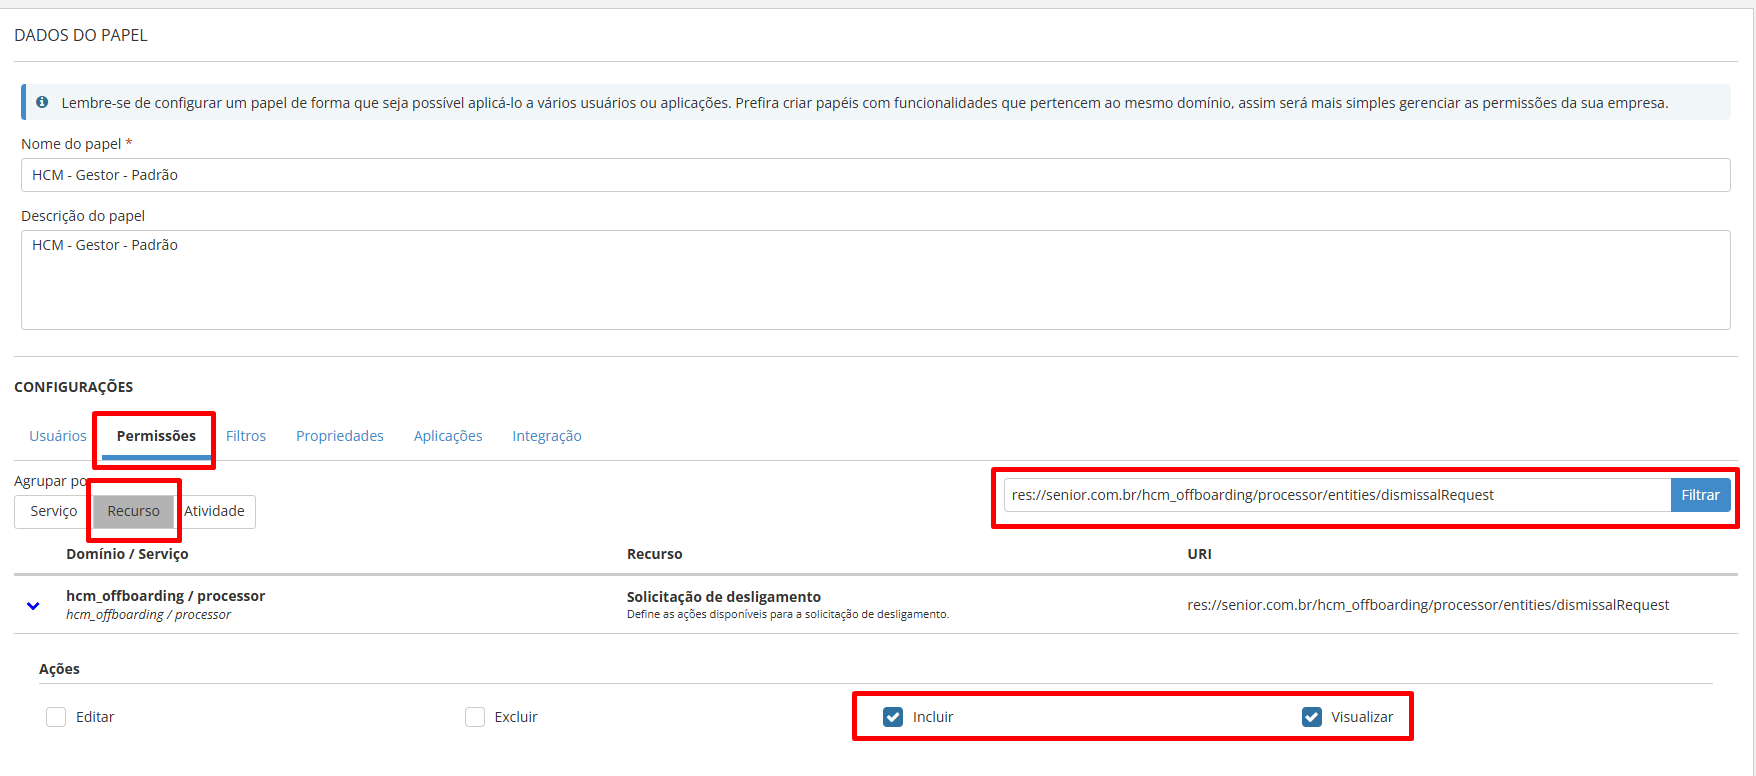1756x776 pixels.
Task: Uncheck the Incluir action checkbox
Action: coord(893,717)
